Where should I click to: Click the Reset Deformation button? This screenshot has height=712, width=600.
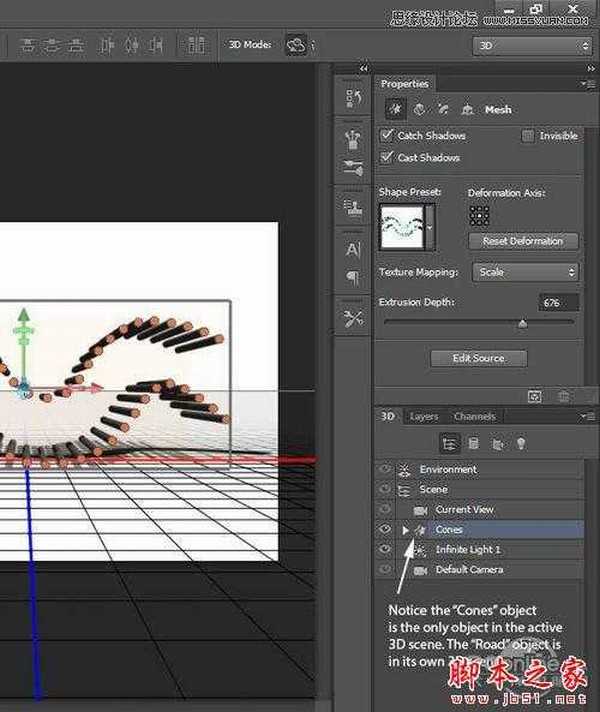point(523,241)
